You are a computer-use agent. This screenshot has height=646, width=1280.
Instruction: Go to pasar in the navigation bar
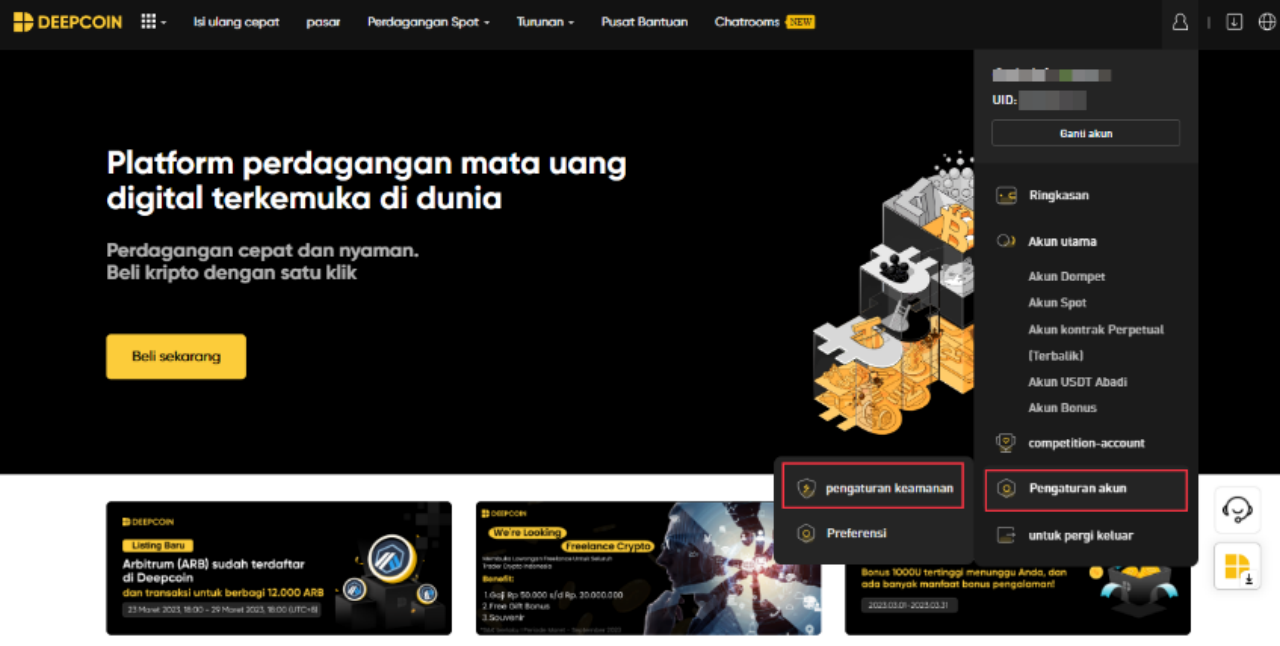(323, 22)
